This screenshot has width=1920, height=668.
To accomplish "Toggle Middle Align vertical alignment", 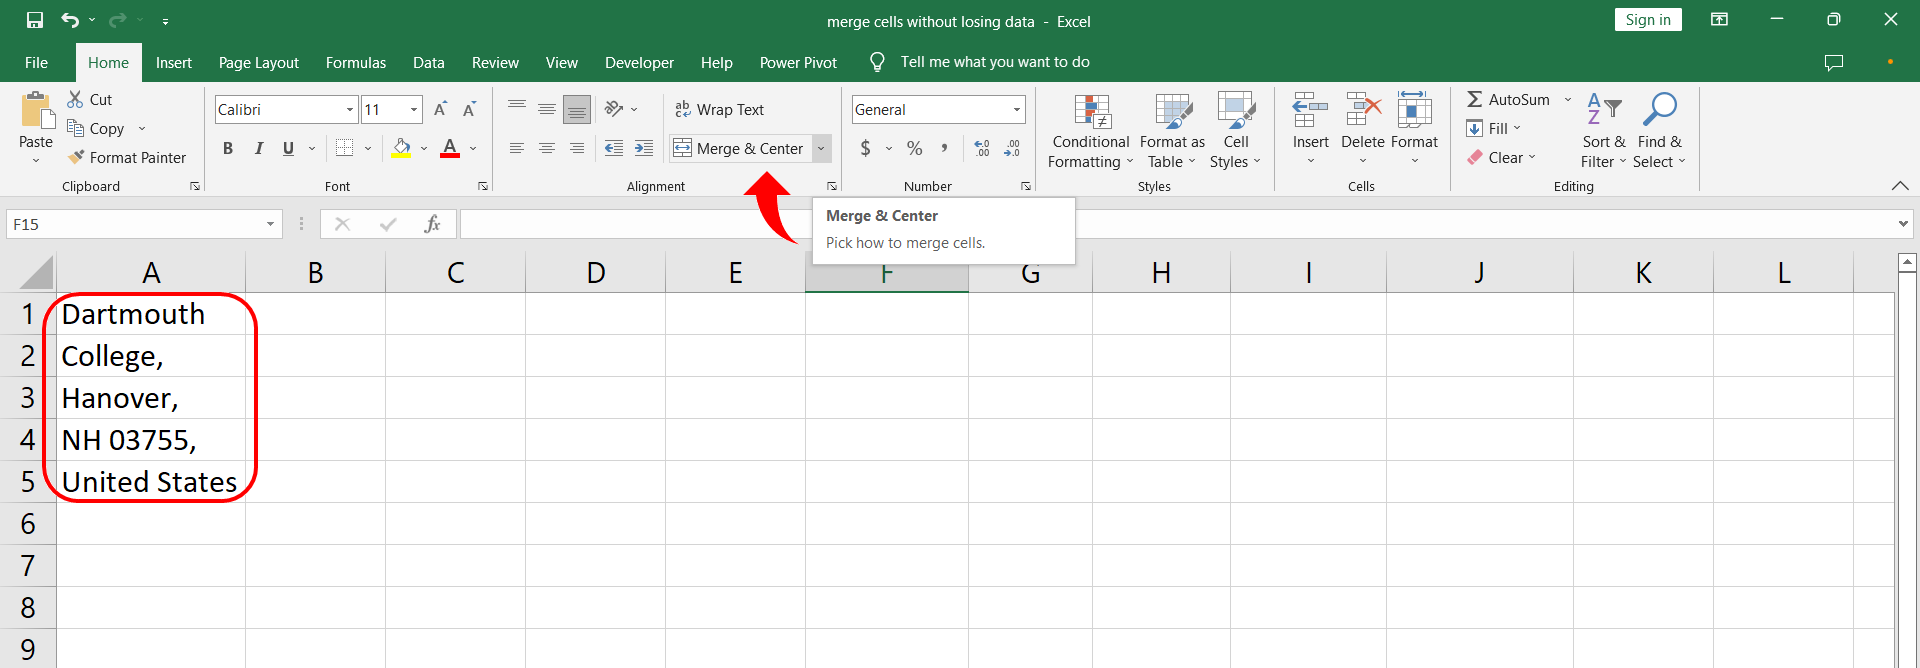I will tap(547, 109).
